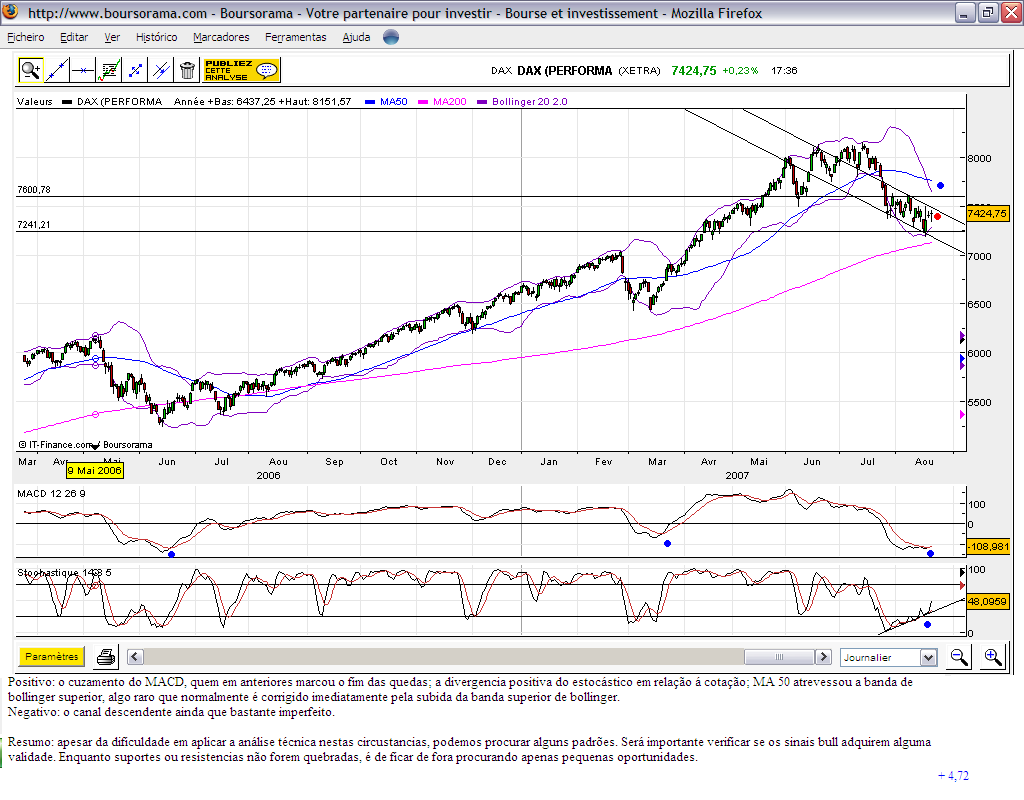Image resolution: width=1024 pixels, height=800 pixels.
Task: Click the Firefox logo in title bar
Action: pyautogui.click(x=10, y=12)
